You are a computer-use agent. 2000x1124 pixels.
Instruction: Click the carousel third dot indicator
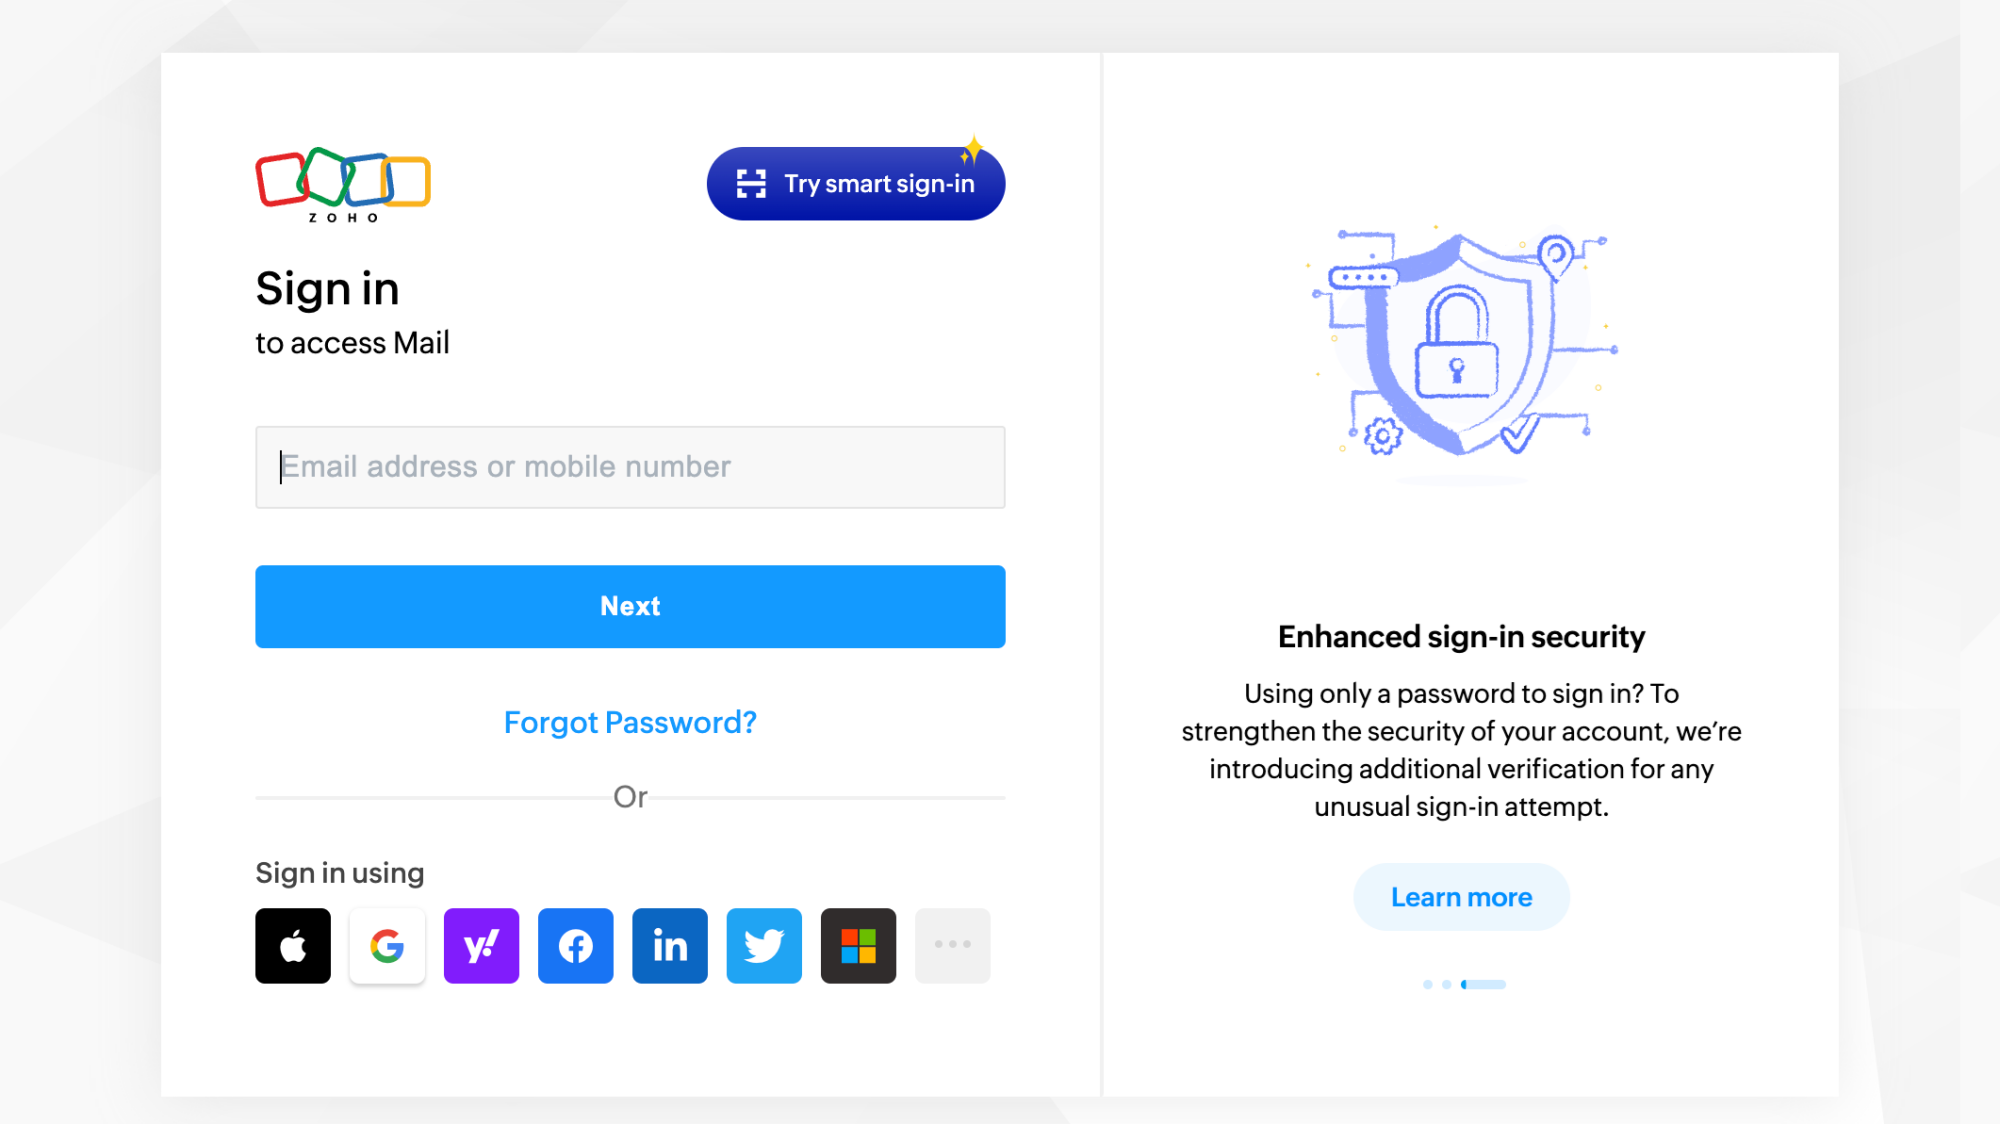(x=1484, y=984)
